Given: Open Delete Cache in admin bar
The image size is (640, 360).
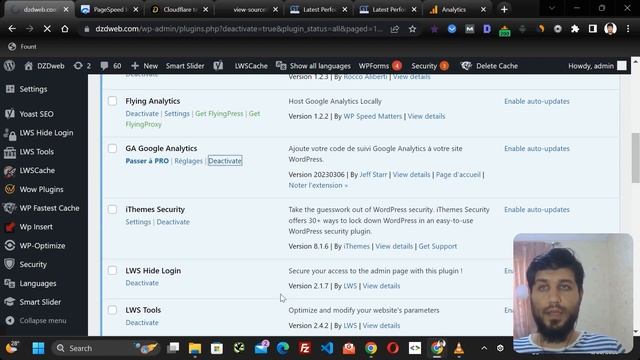Looking at the screenshot, I should pos(489,66).
